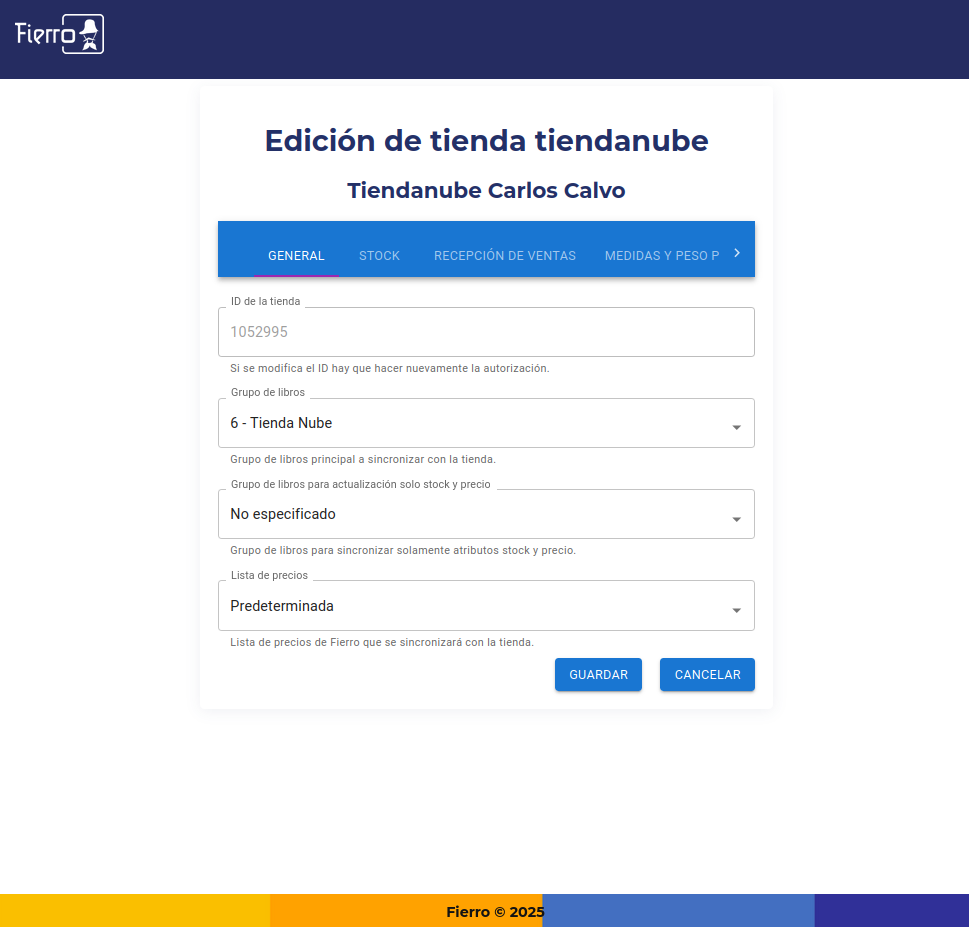This screenshot has width=969, height=927.
Task: Click arrow on Grupo de libros selector
Action: pyautogui.click(x=736, y=427)
